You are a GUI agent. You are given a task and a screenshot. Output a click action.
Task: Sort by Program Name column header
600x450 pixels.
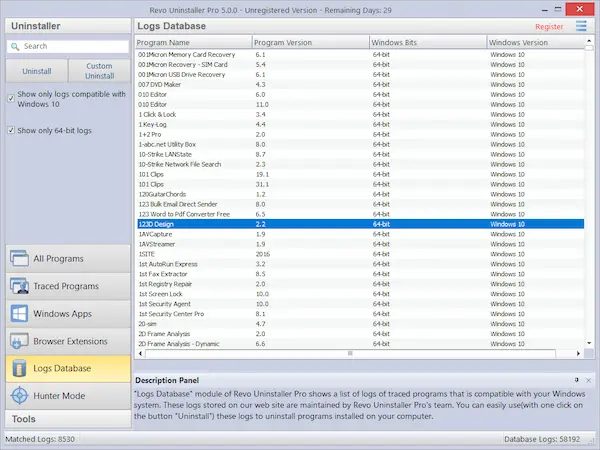click(x=193, y=42)
